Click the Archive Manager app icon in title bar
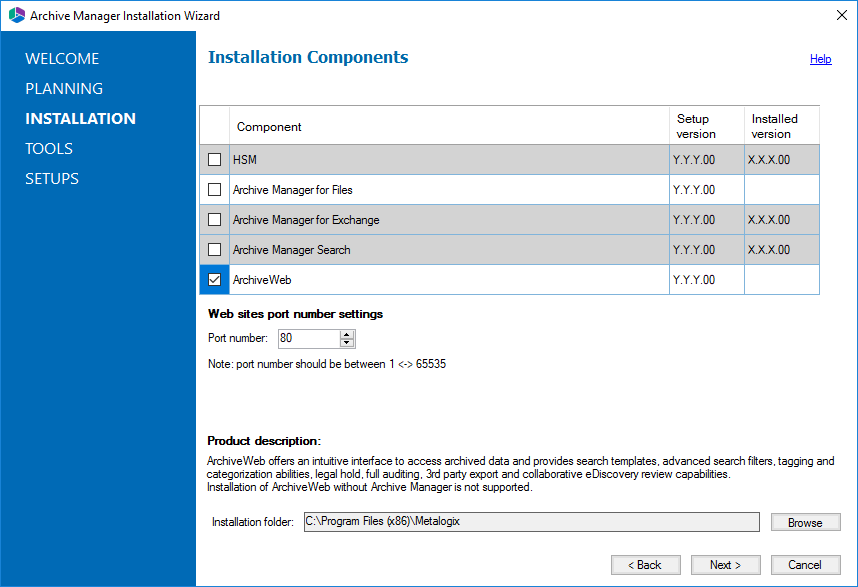This screenshot has height=587, width=858. click(16, 16)
